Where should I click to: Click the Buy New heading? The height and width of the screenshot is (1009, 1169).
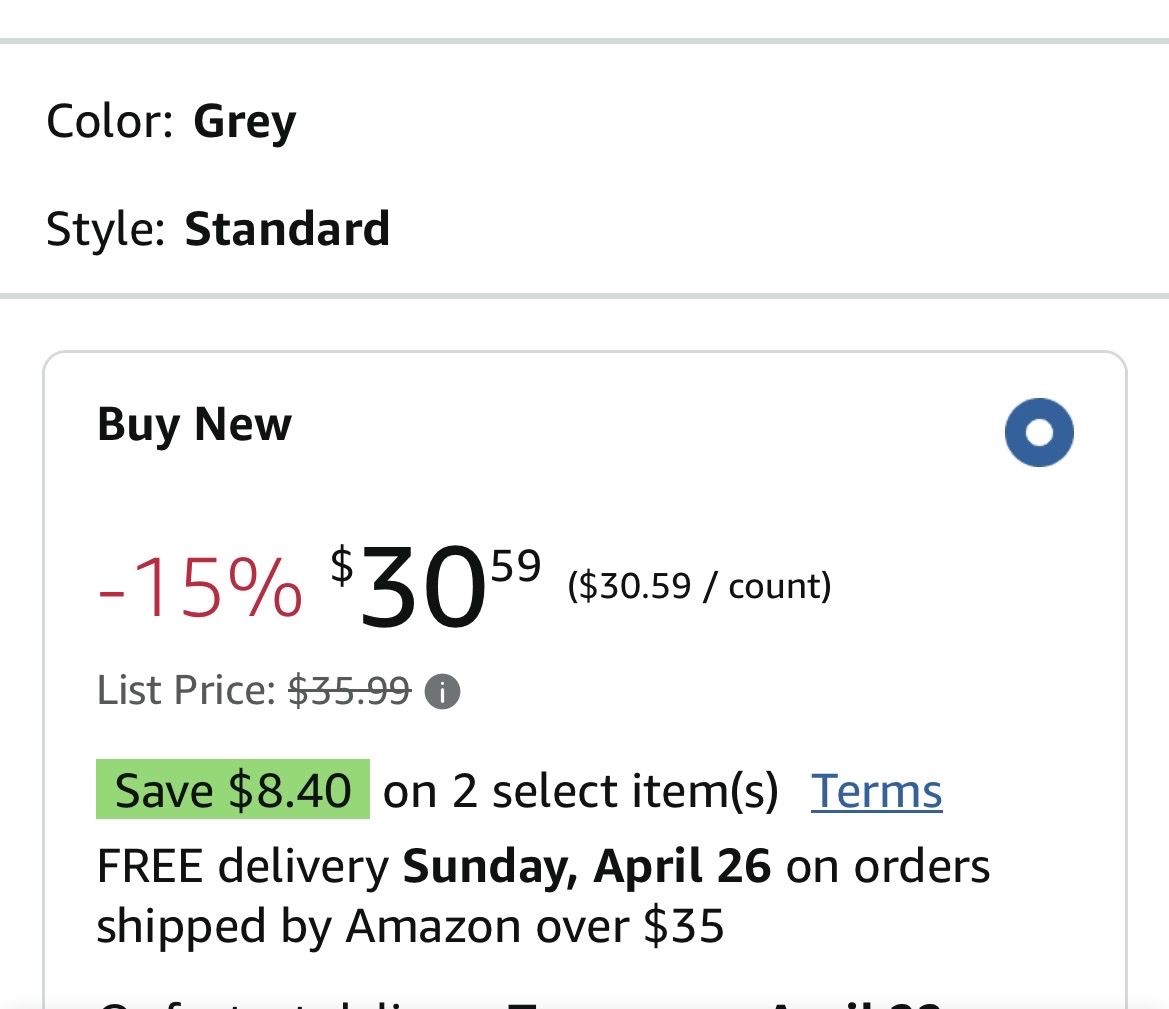pos(194,424)
